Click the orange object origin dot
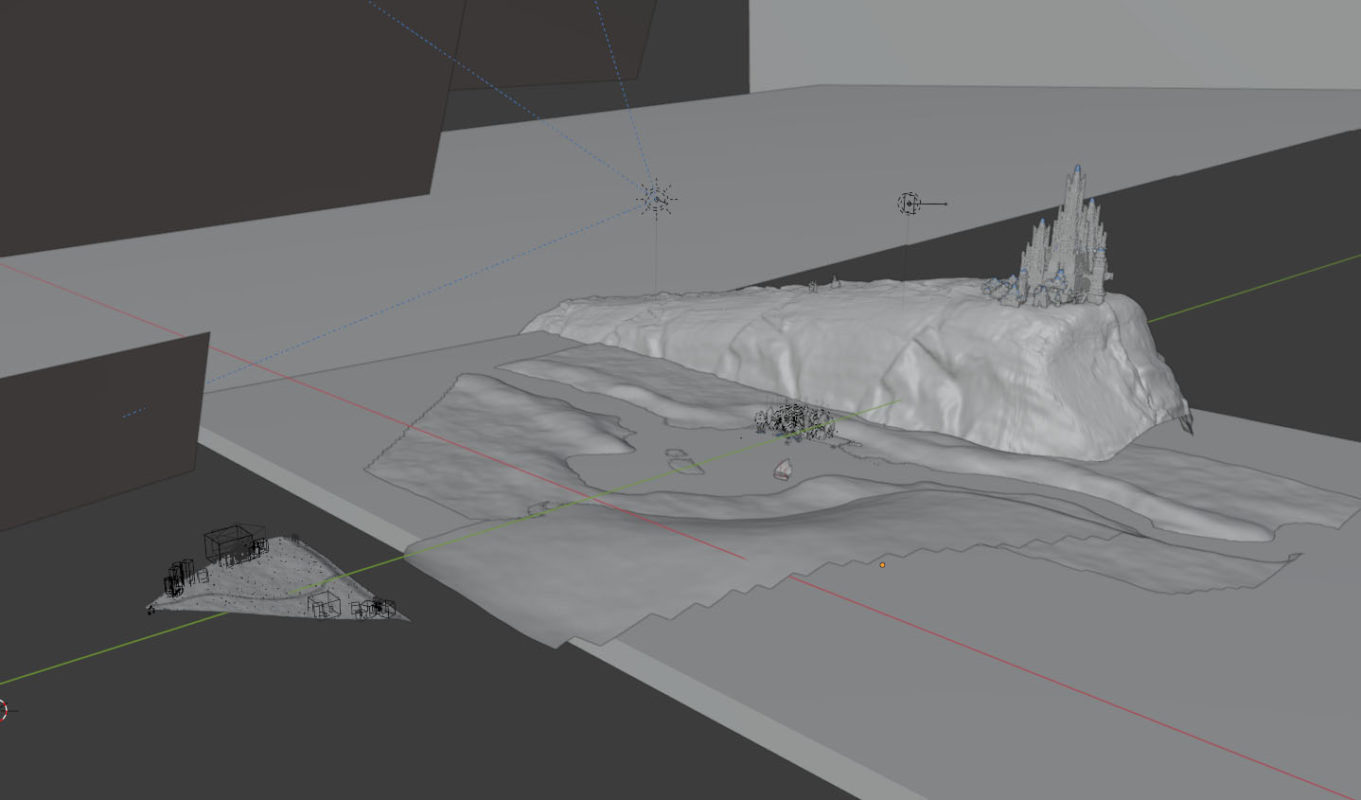Screen dimensions: 1361x800 (882, 565)
